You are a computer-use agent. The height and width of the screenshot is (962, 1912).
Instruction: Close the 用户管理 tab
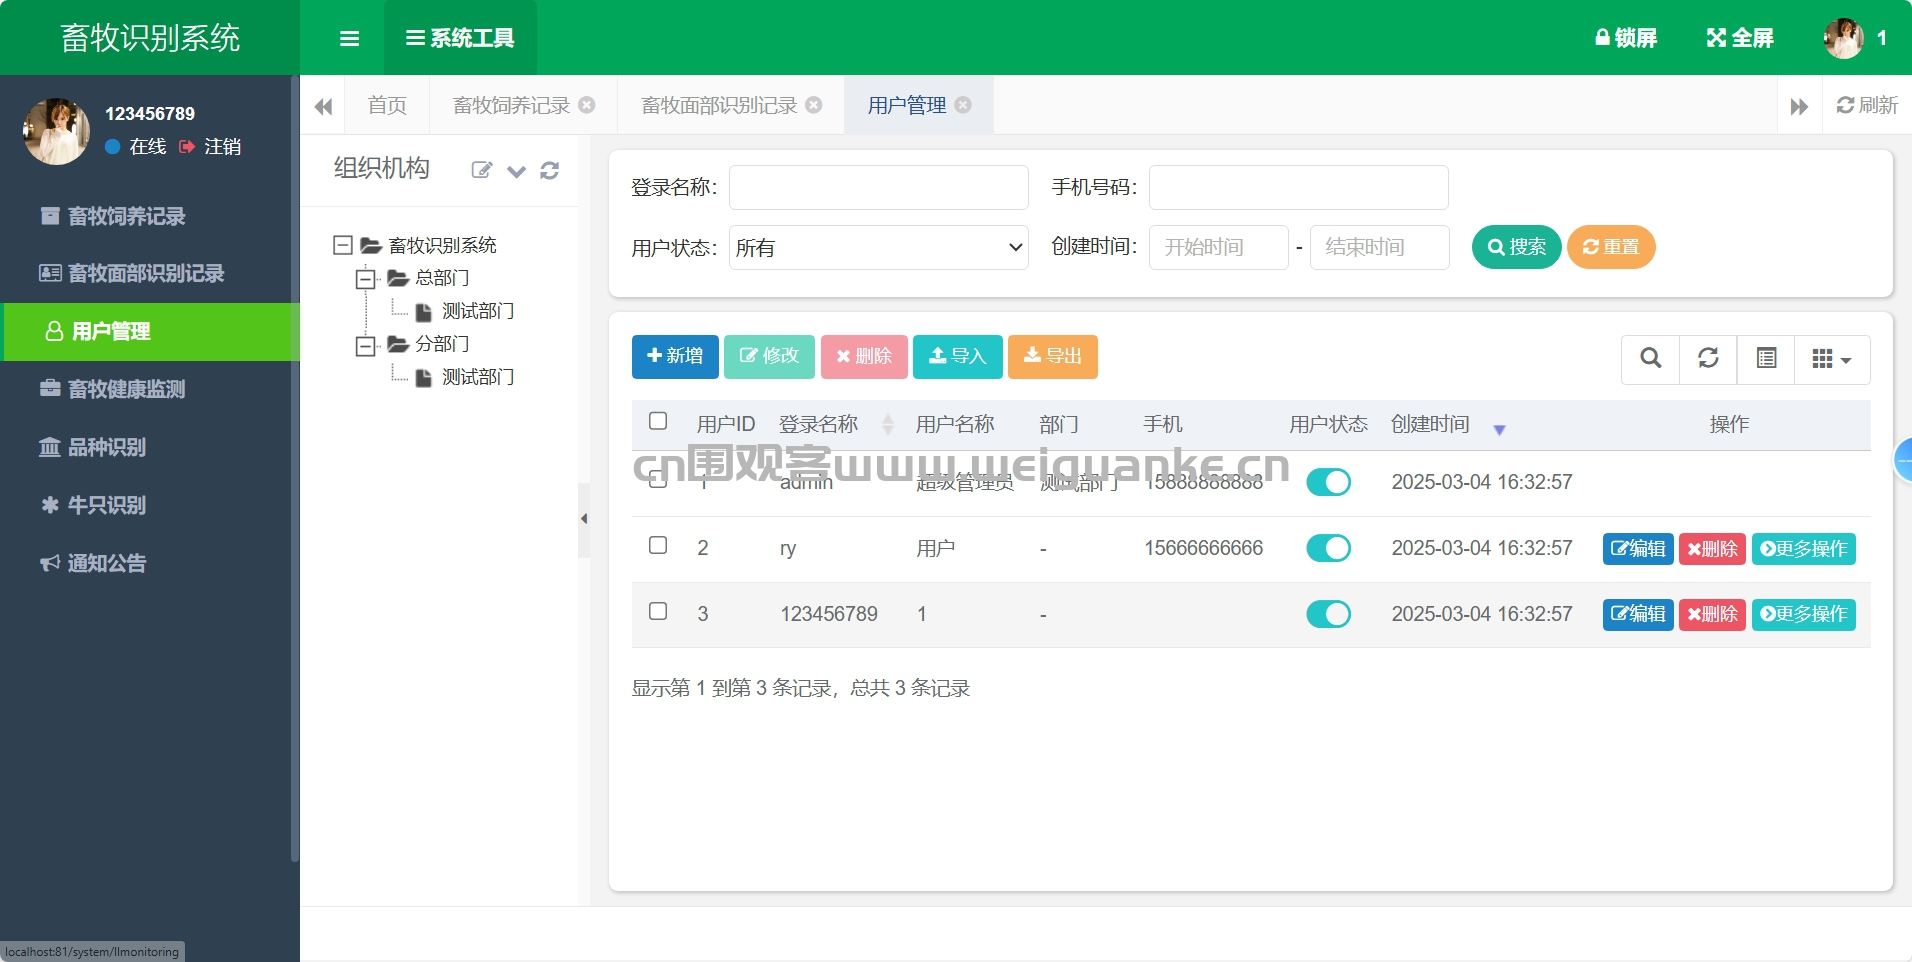click(963, 105)
